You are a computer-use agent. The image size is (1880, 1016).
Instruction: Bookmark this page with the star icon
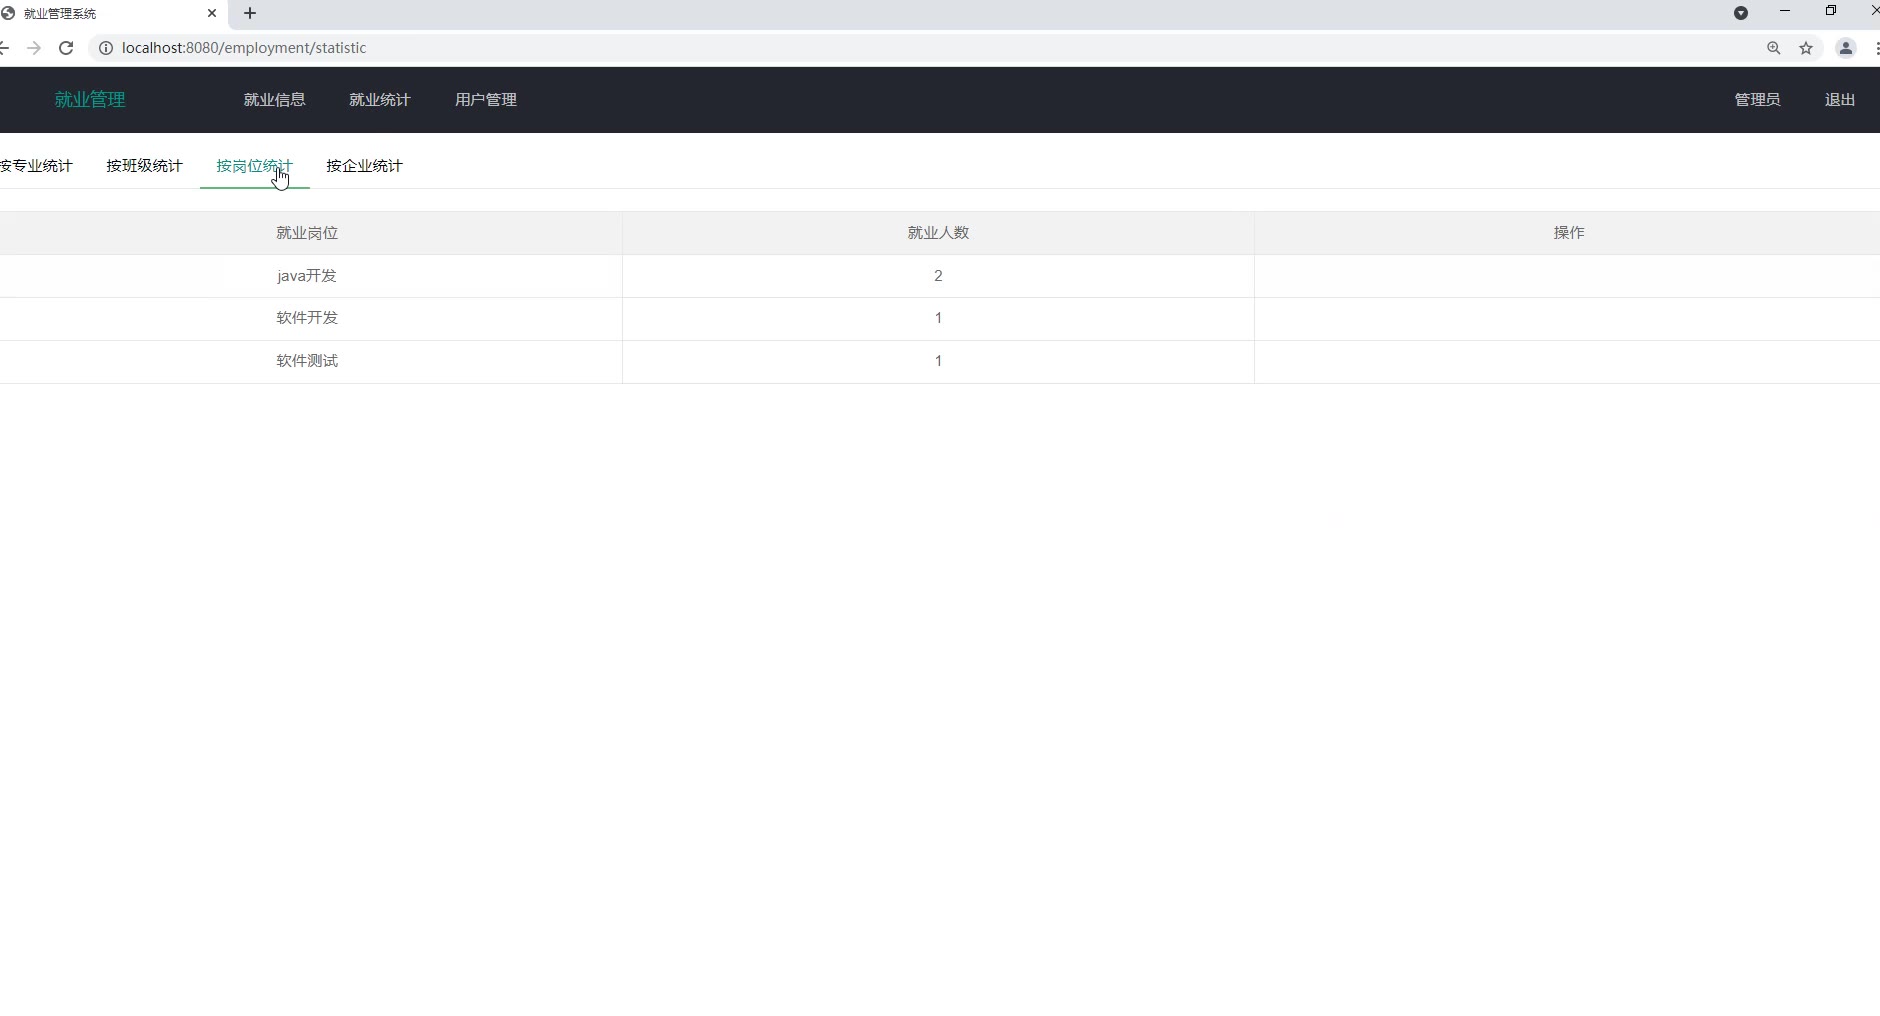tap(1806, 48)
